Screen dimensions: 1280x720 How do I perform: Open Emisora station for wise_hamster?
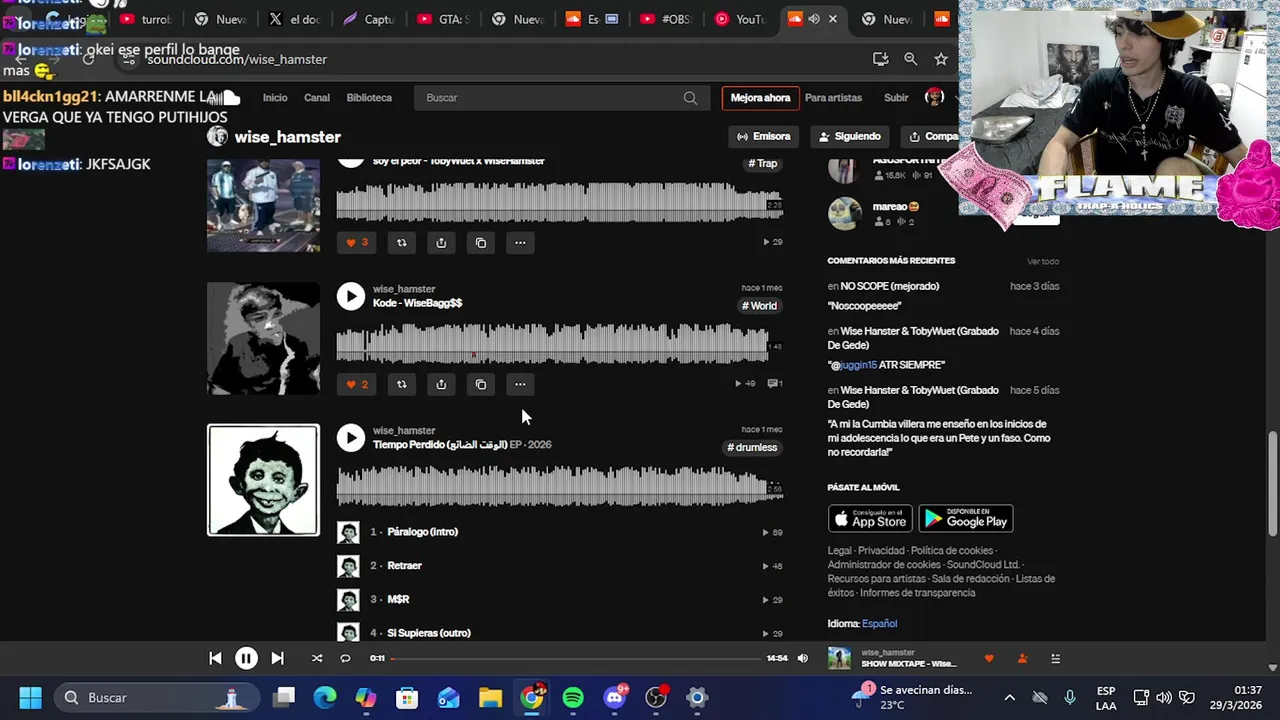764,136
